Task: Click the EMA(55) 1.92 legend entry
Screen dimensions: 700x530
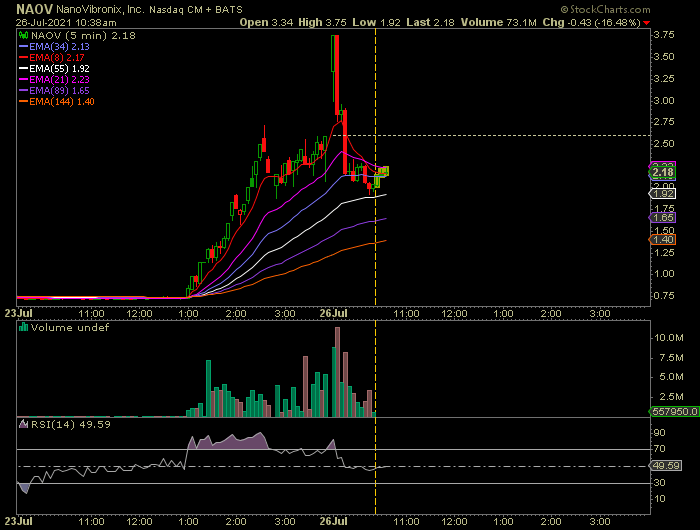Action: pos(54,69)
